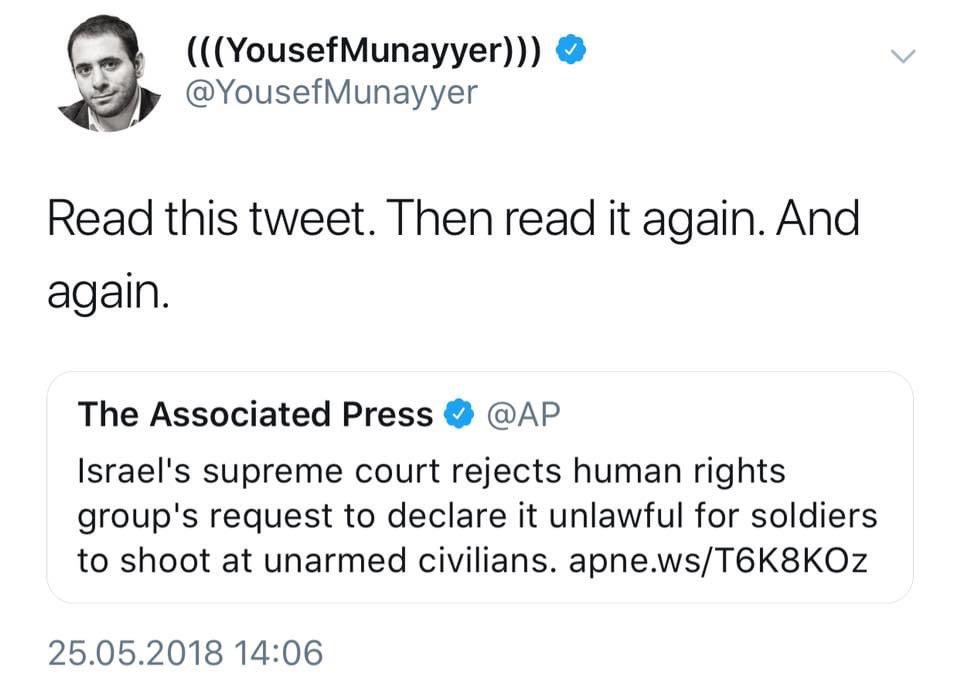Viewport: 960px width, 686px height.
Task: Click the blue verified badge beside YousefMunayyer
Action: coord(571,50)
